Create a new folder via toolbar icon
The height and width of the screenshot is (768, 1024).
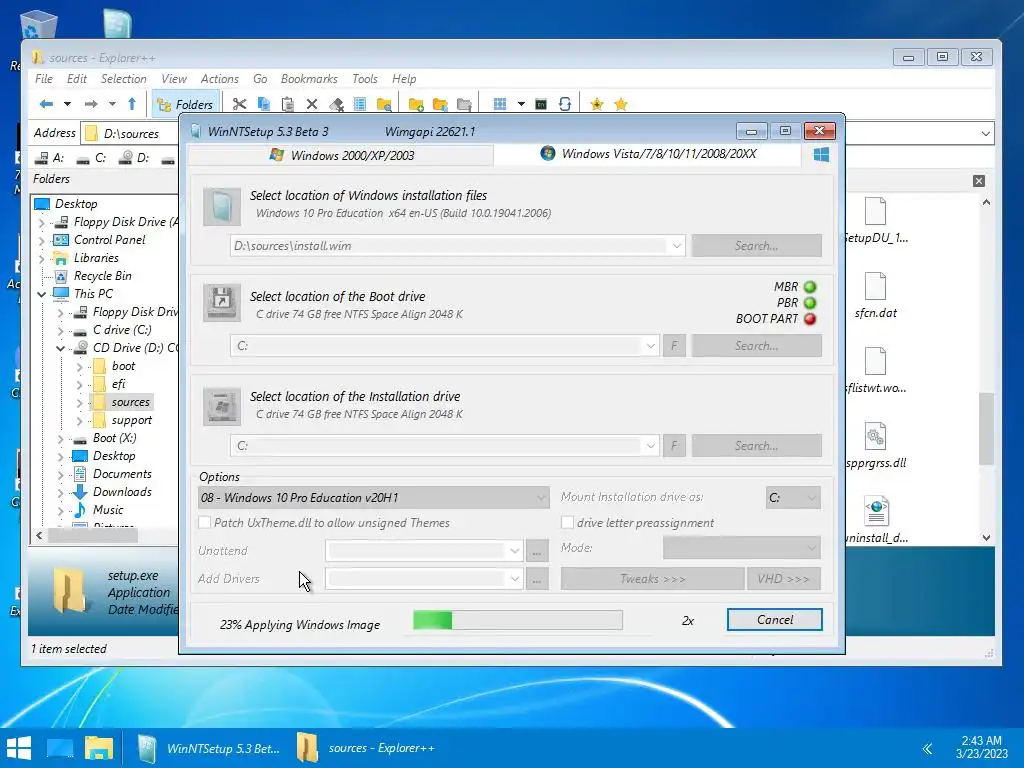[416, 104]
